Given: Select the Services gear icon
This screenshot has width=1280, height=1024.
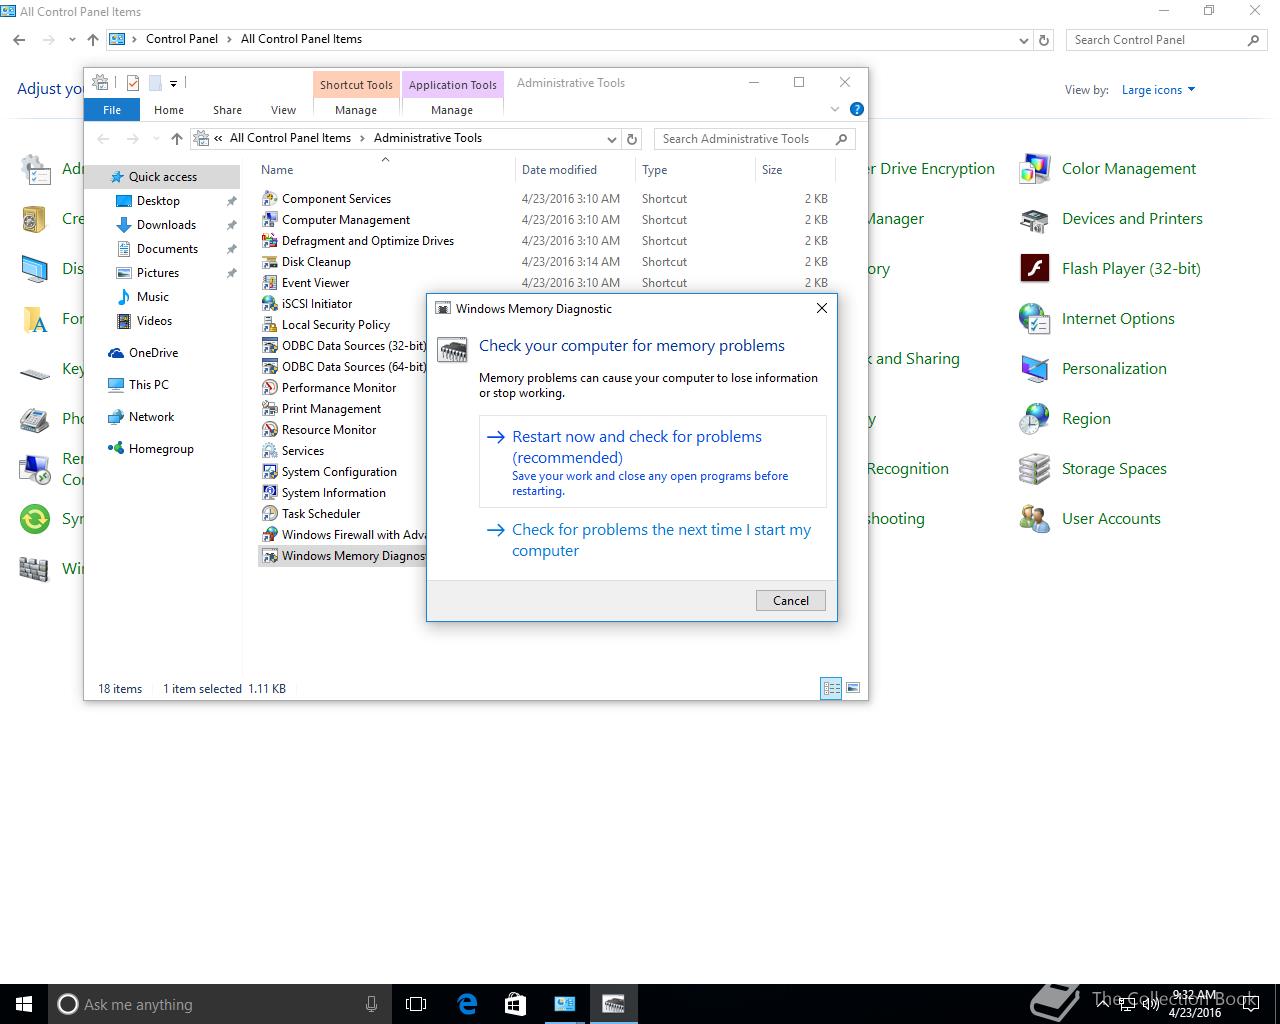Looking at the screenshot, I should point(269,450).
